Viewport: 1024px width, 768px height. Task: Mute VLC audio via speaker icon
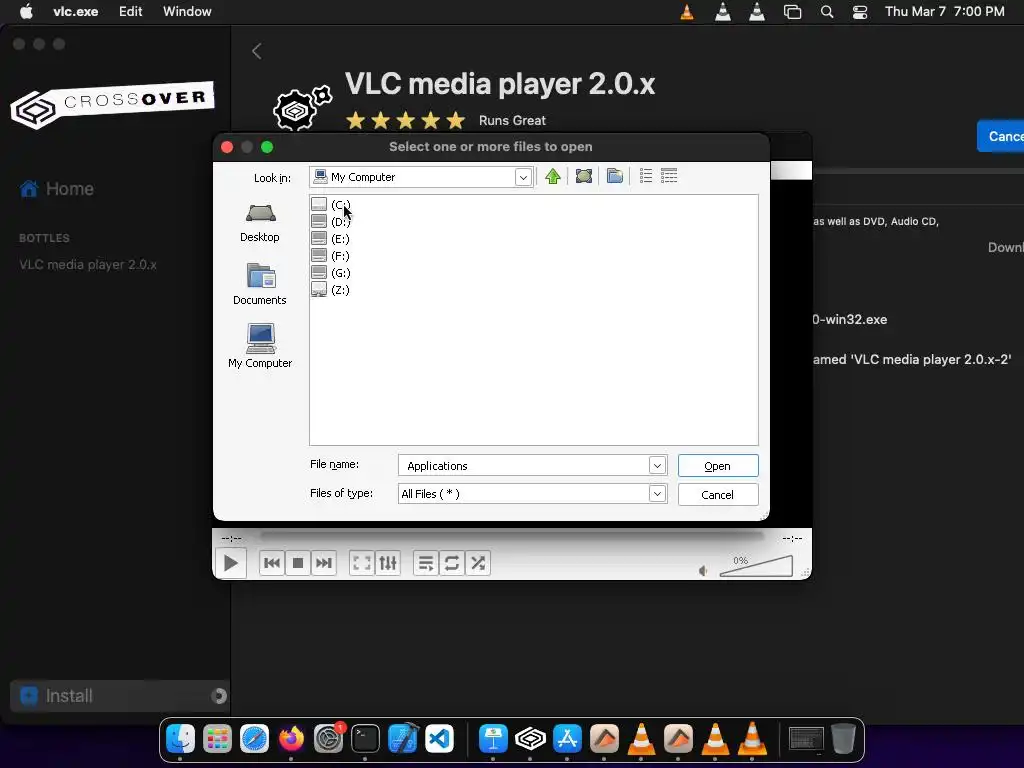click(x=703, y=571)
